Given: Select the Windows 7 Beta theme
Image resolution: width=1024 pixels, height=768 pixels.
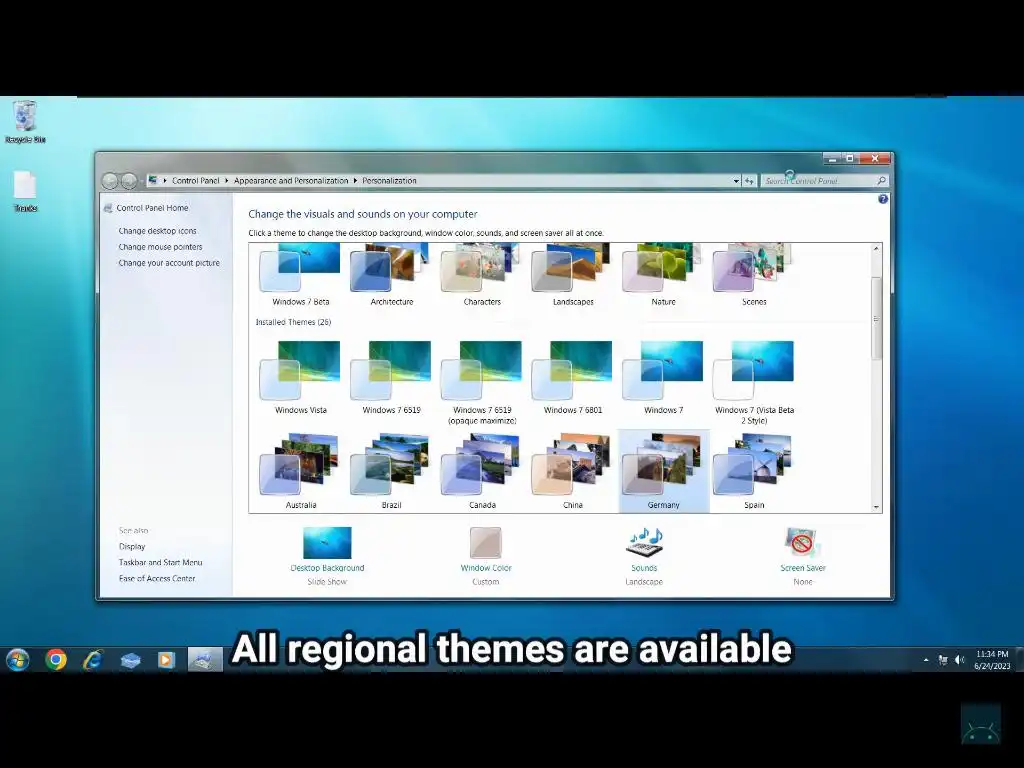Looking at the screenshot, I should 300,274.
